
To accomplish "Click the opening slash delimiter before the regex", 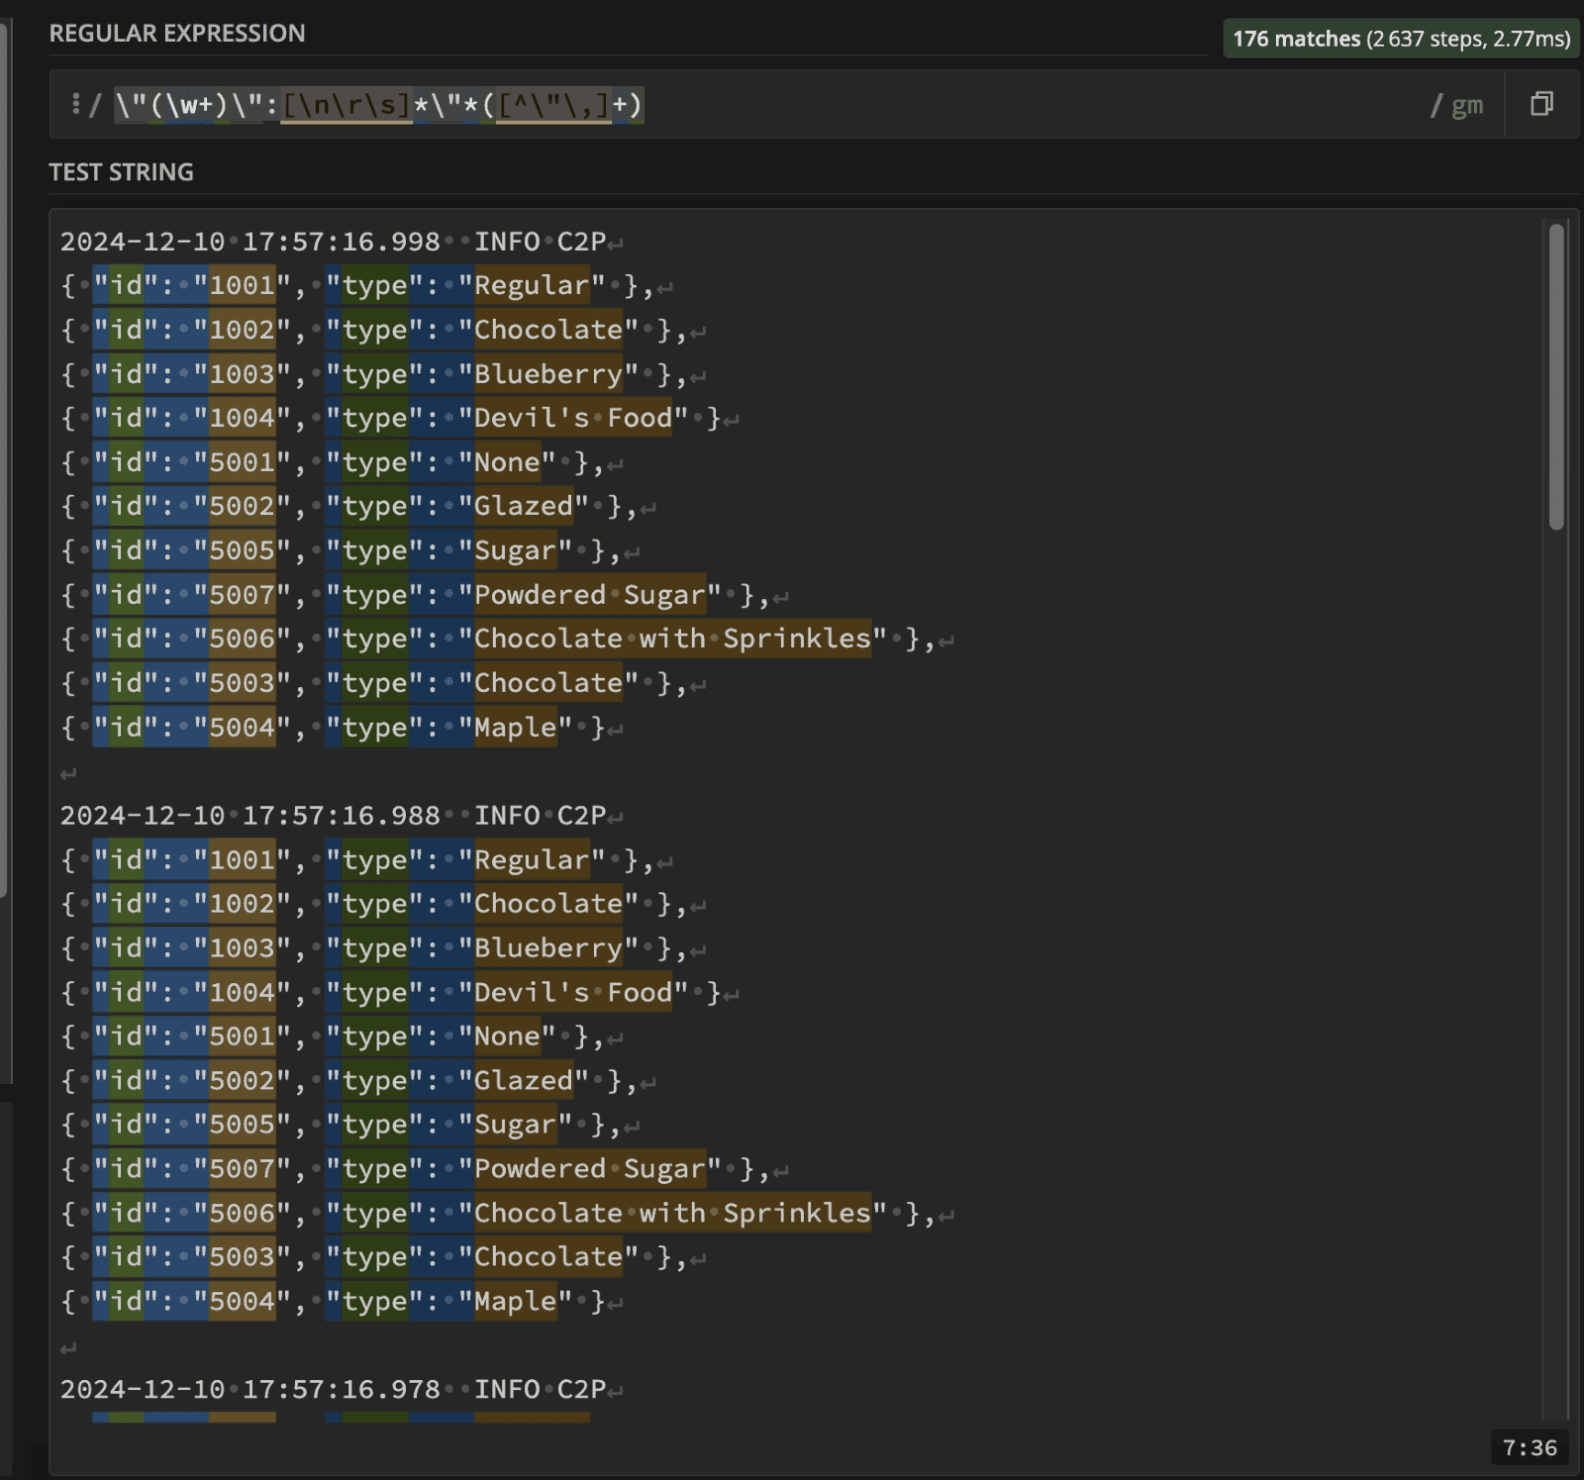I will click(96, 105).
